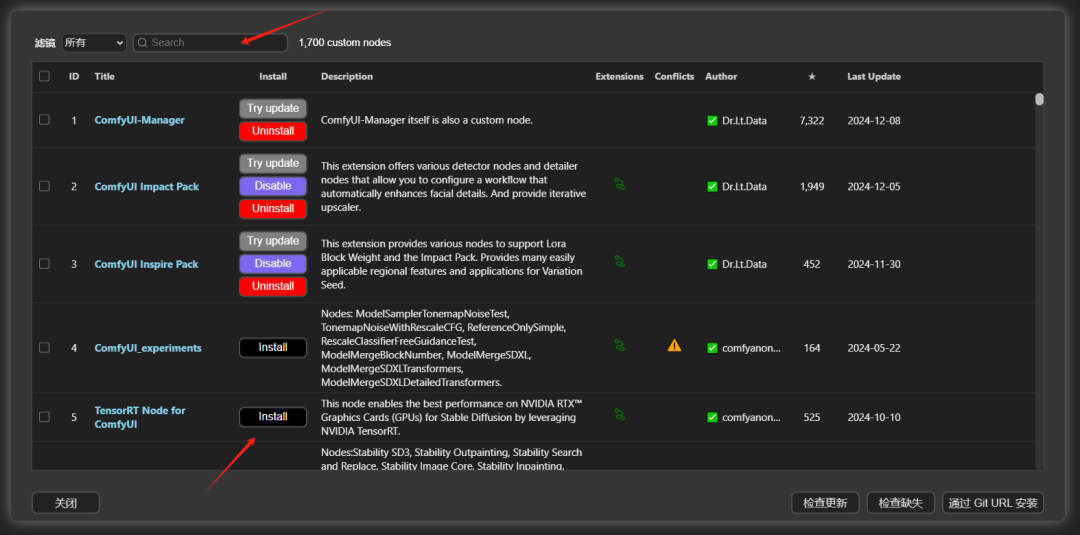Click the 525 star count
The height and width of the screenshot is (535, 1080).
click(812, 417)
